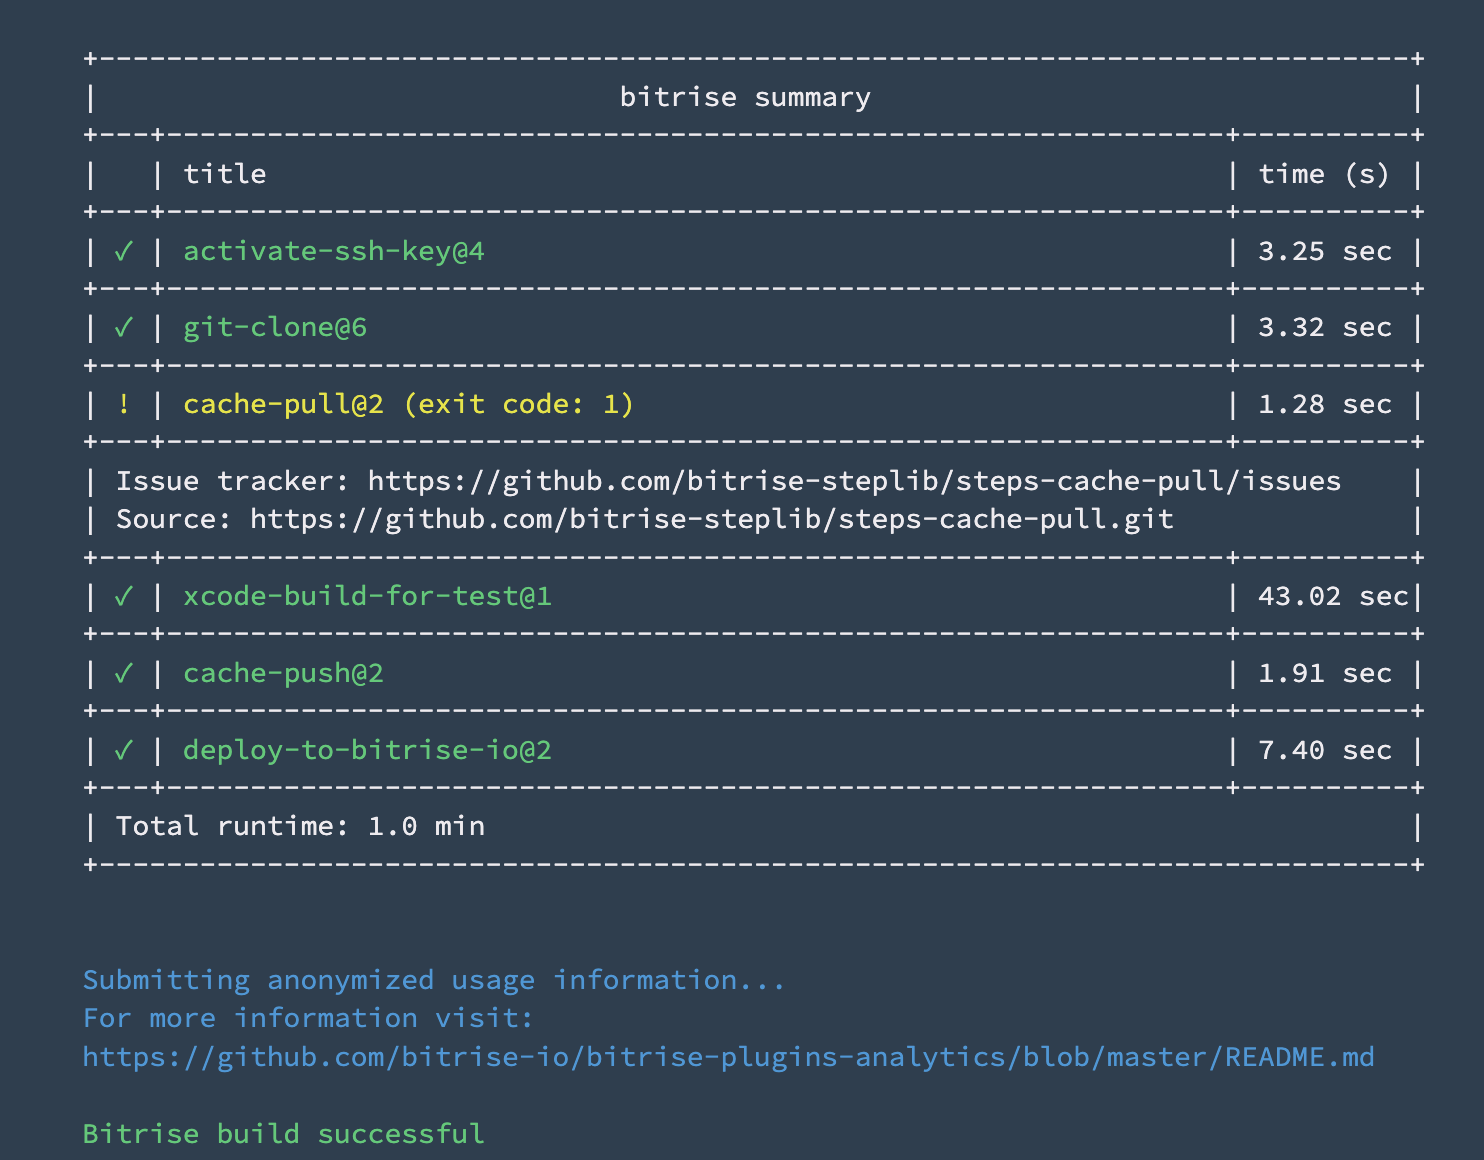Click the green checkmark beside xcode-build-for-test@1
The height and width of the screenshot is (1160, 1484).
coord(124,596)
